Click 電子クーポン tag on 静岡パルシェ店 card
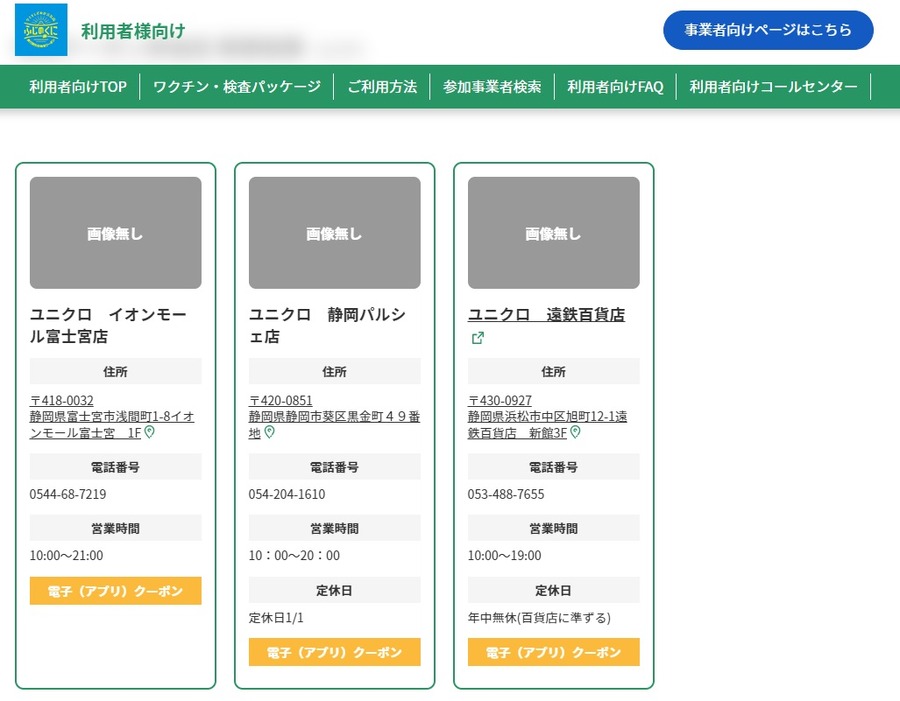The width and height of the screenshot is (900, 701). tap(335, 652)
